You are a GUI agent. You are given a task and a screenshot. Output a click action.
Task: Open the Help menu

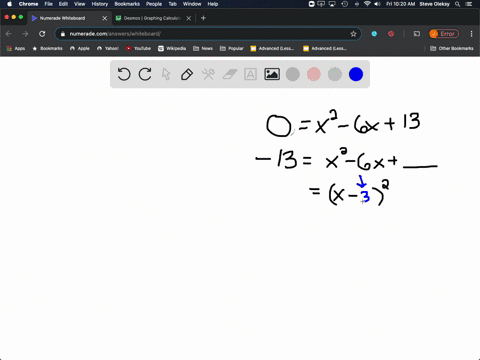213,4
